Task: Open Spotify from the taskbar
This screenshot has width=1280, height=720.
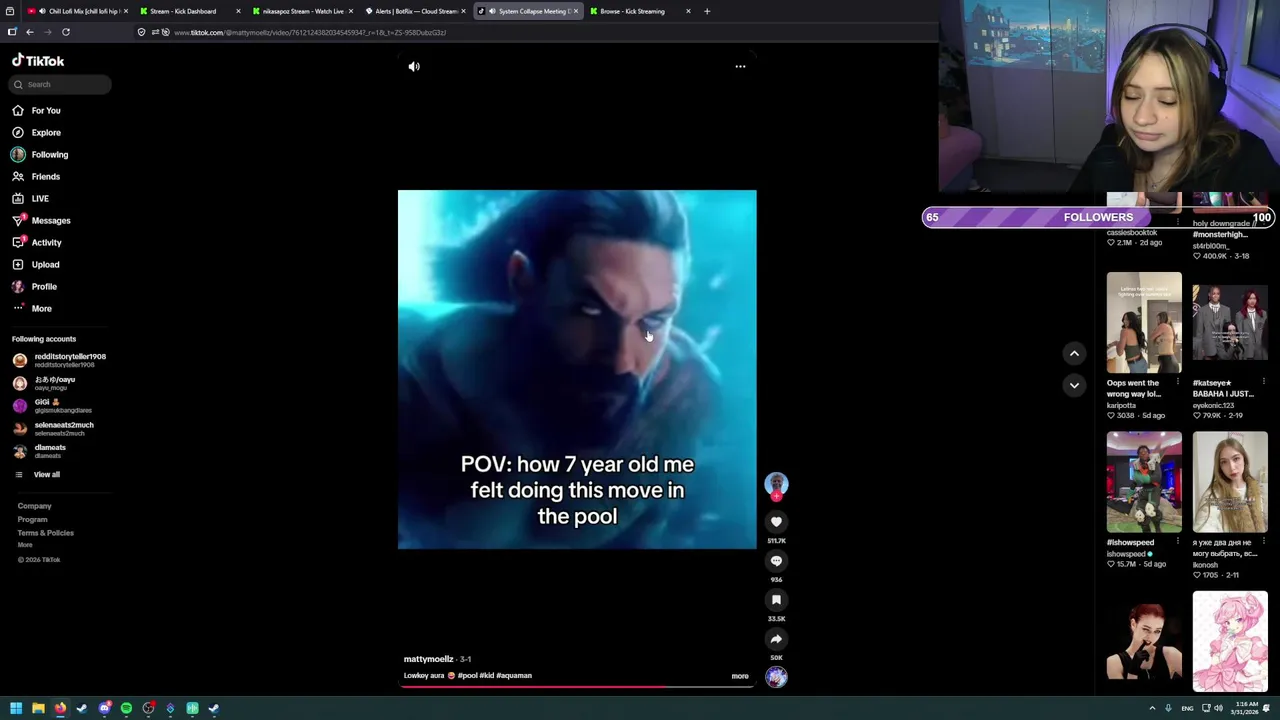Action: point(126,708)
